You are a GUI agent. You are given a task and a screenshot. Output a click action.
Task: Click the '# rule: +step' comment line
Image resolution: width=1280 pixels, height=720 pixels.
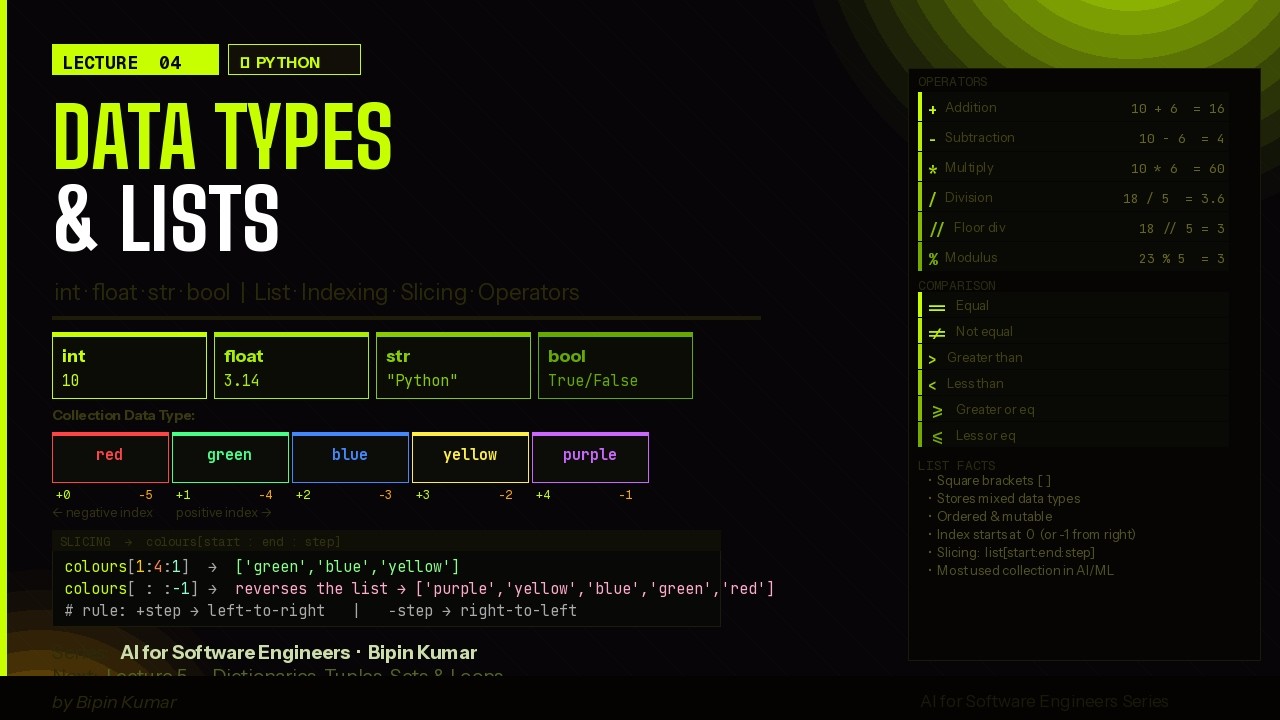[320, 611]
